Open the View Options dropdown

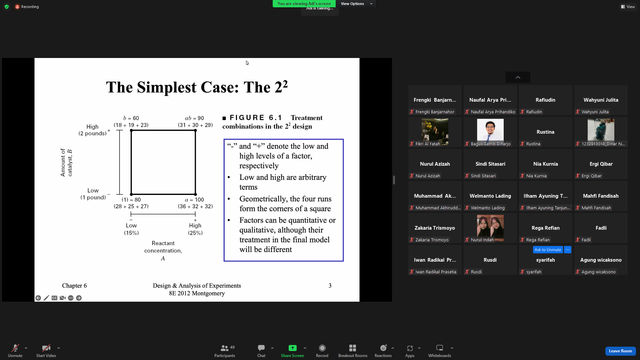(356, 4)
